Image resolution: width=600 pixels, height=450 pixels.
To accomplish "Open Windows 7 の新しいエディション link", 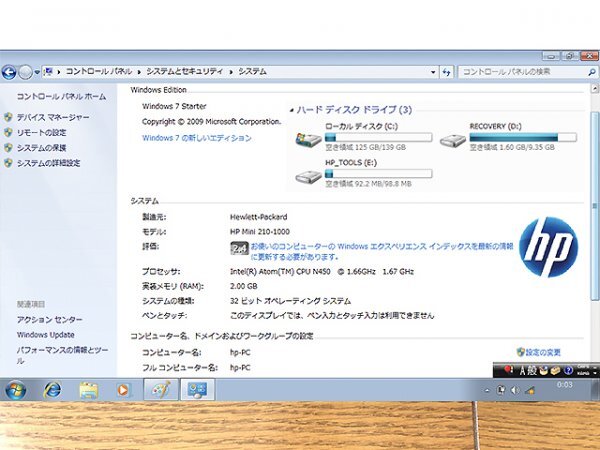I will point(197,138).
